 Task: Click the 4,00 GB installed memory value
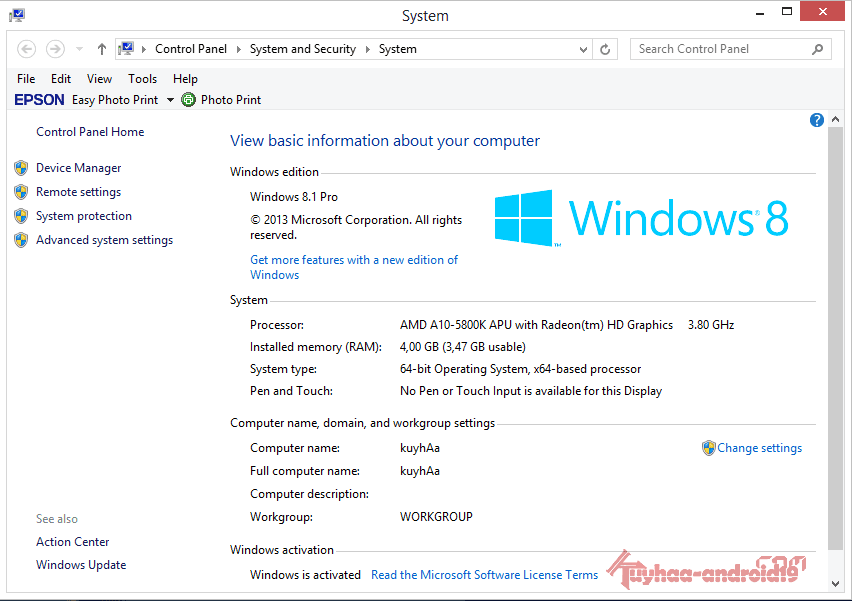pyautogui.click(x=463, y=347)
